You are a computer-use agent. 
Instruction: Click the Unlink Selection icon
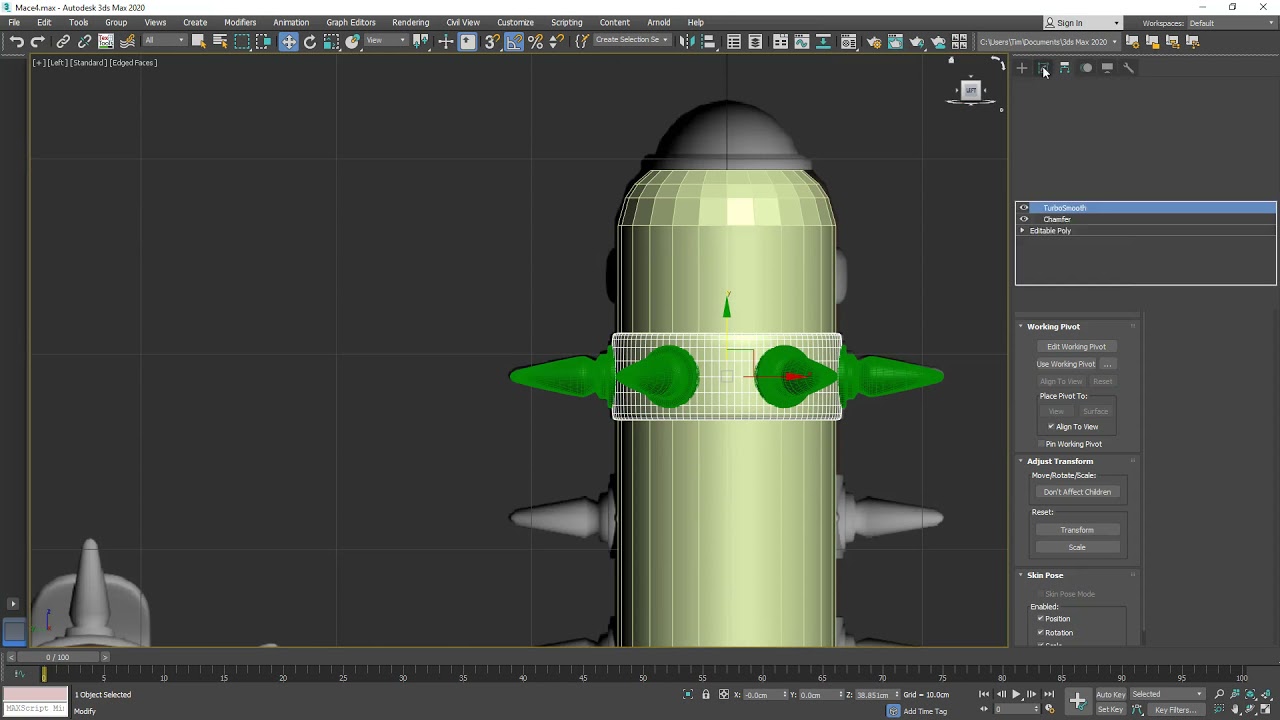coord(84,41)
